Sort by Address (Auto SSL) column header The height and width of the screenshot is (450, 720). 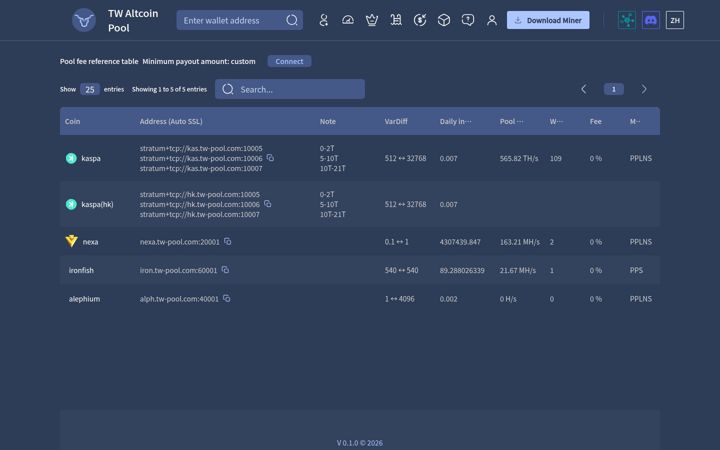coord(171,121)
